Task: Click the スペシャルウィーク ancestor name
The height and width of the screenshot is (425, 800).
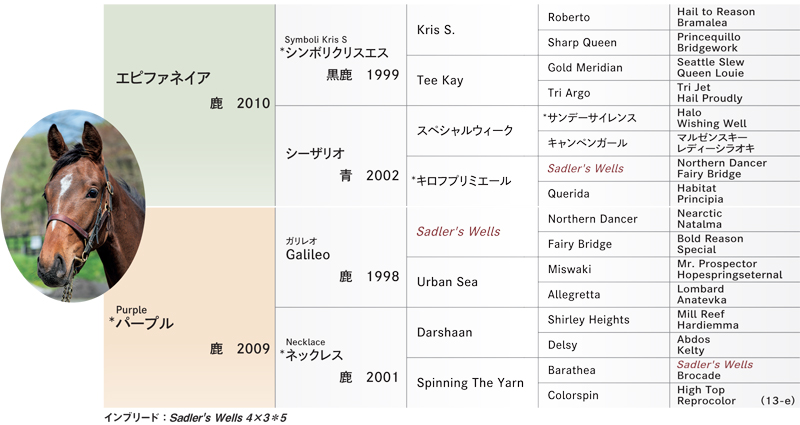Action: pyautogui.click(x=465, y=131)
